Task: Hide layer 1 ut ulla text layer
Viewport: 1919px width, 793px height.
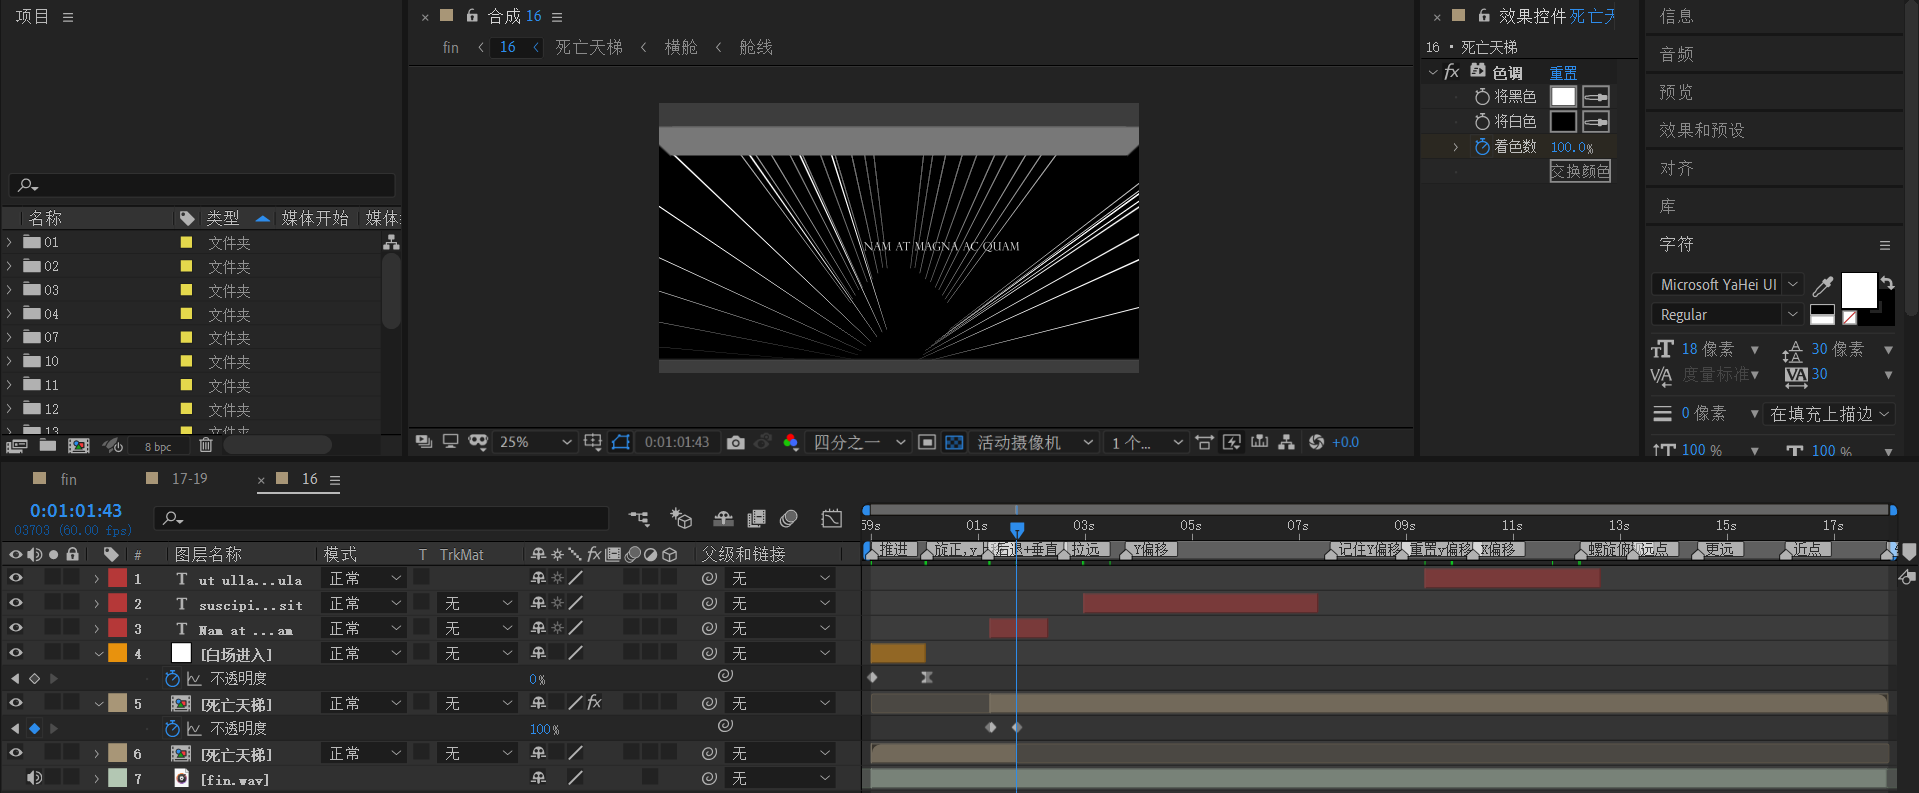Action: pos(15,578)
